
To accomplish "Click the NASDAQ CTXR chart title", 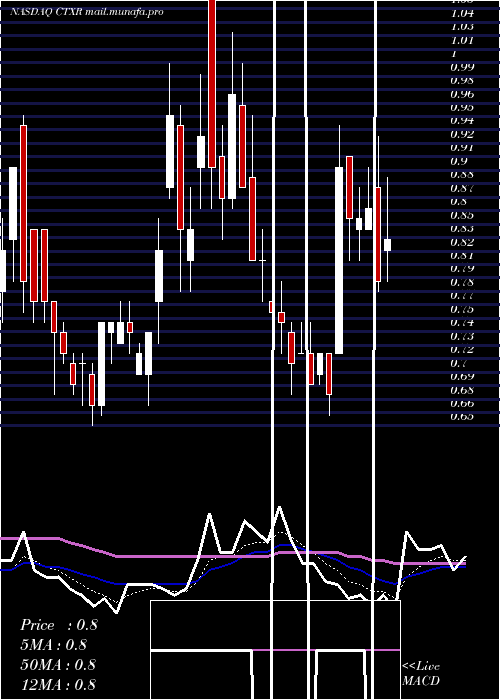I will pyautogui.click(x=87, y=12).
